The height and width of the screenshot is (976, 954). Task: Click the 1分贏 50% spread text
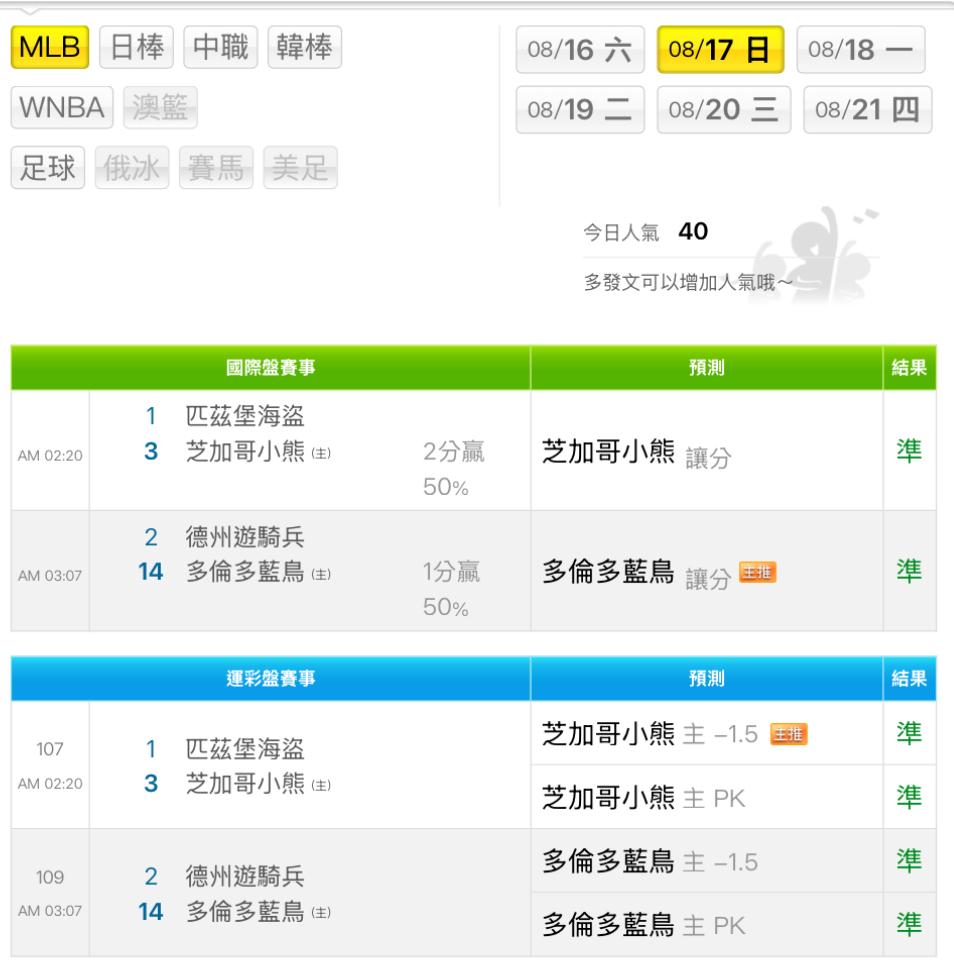452,589
